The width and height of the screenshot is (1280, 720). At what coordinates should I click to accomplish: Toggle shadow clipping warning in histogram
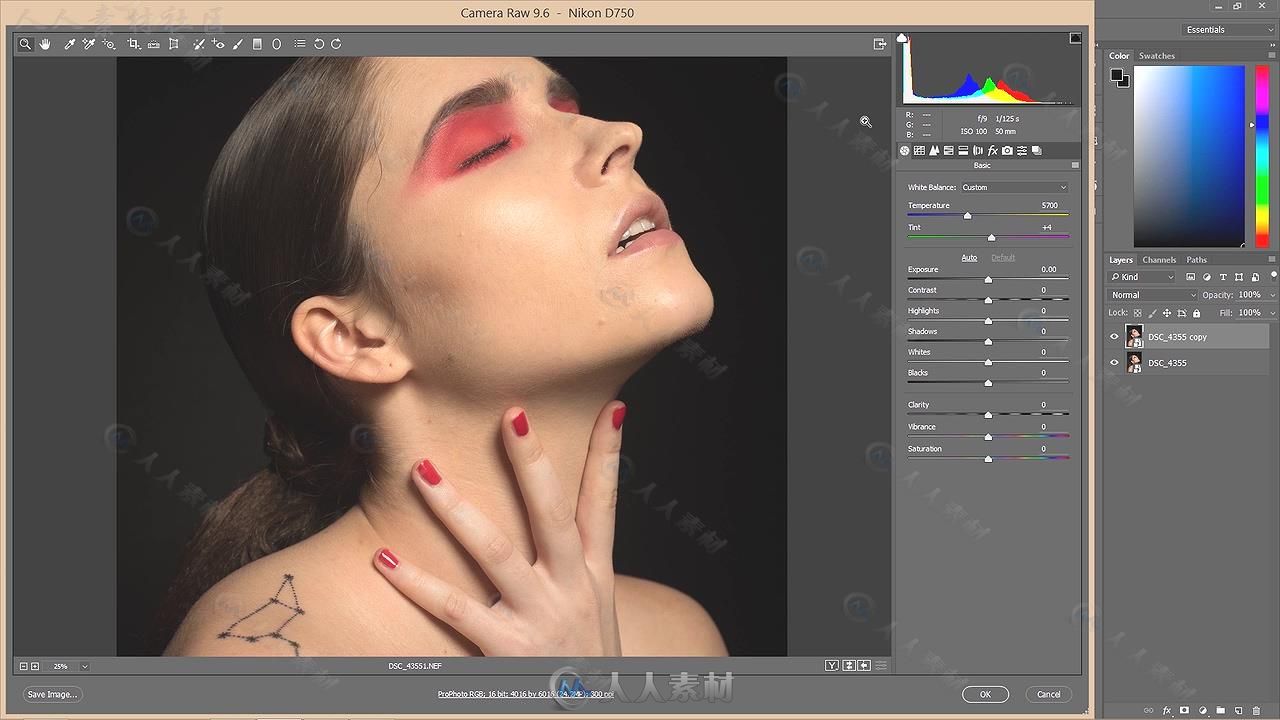point(902,37)
